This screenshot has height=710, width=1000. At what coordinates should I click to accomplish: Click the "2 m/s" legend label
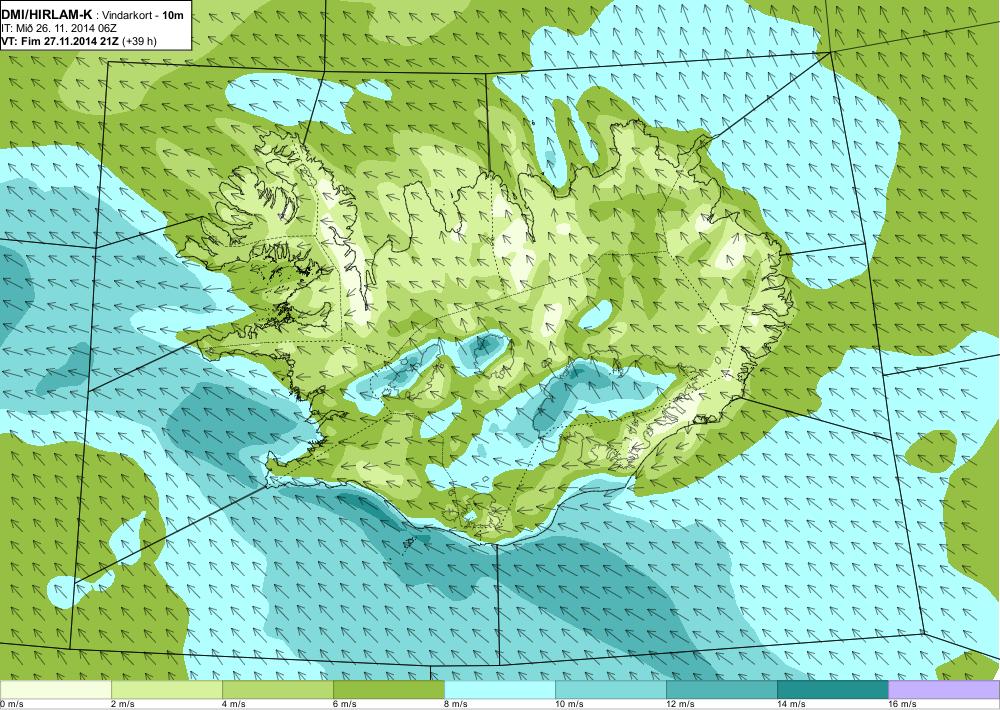coord(123,704)
